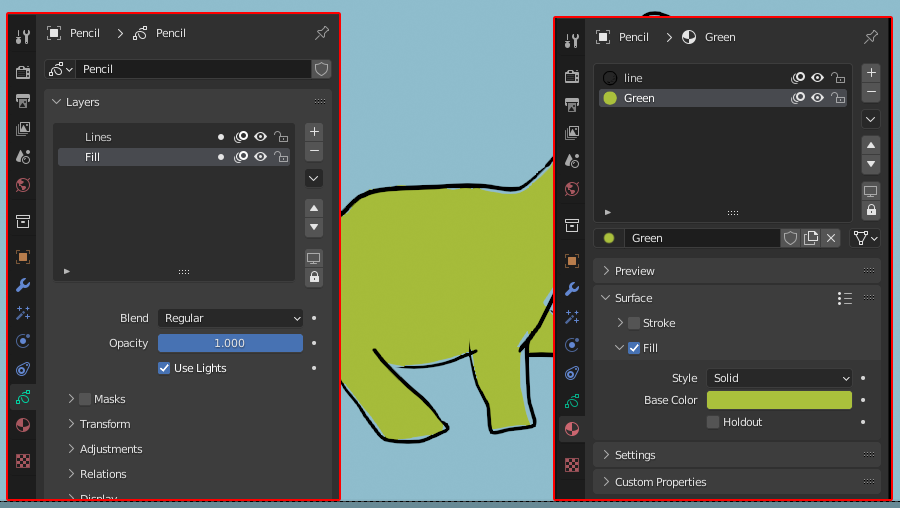Hide the Green material with its eye icon
Image resolution: width=900 pixels, height=508 pixels.
point(817,98)
